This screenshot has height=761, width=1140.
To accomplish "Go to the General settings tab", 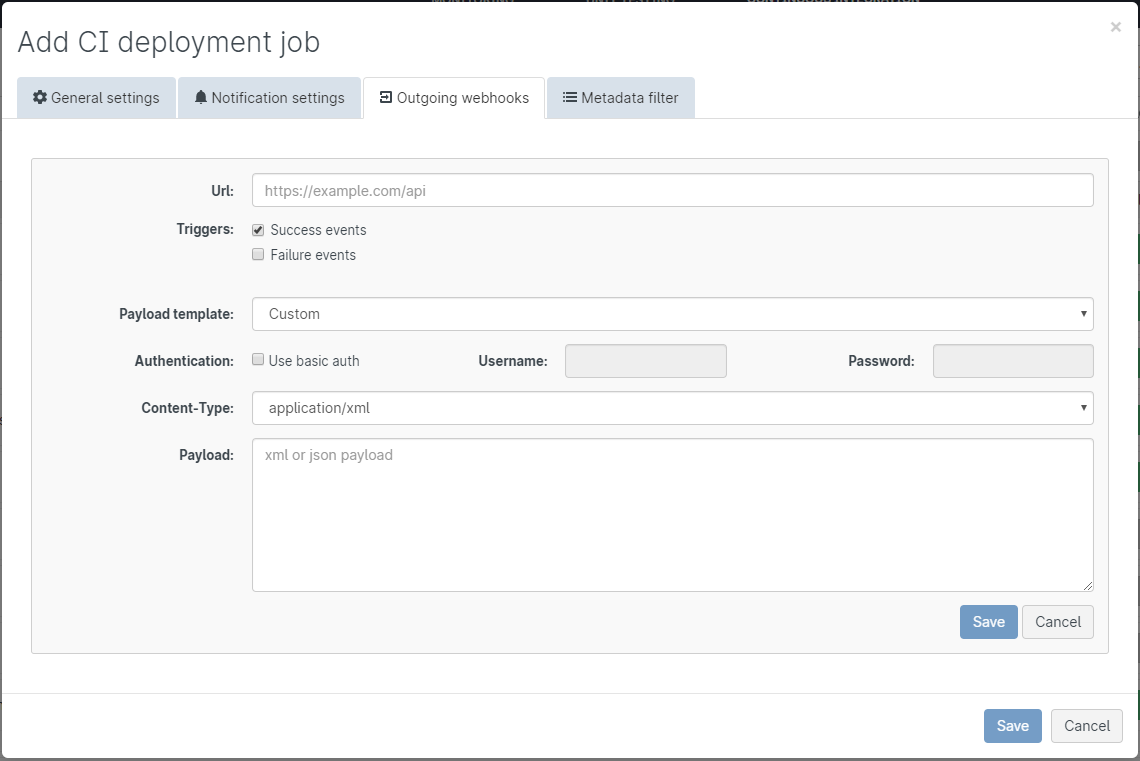I will click(96, 98).
